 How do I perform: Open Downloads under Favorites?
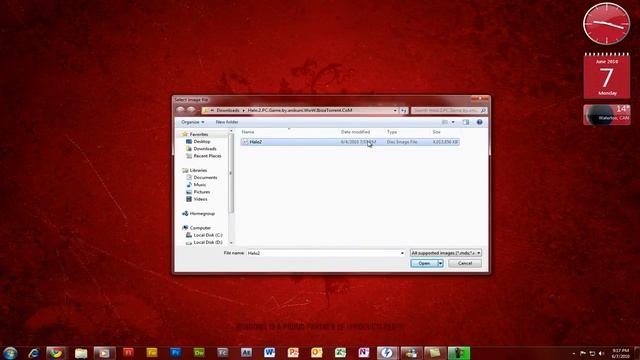pyautogui.click(x=204, y=149)
